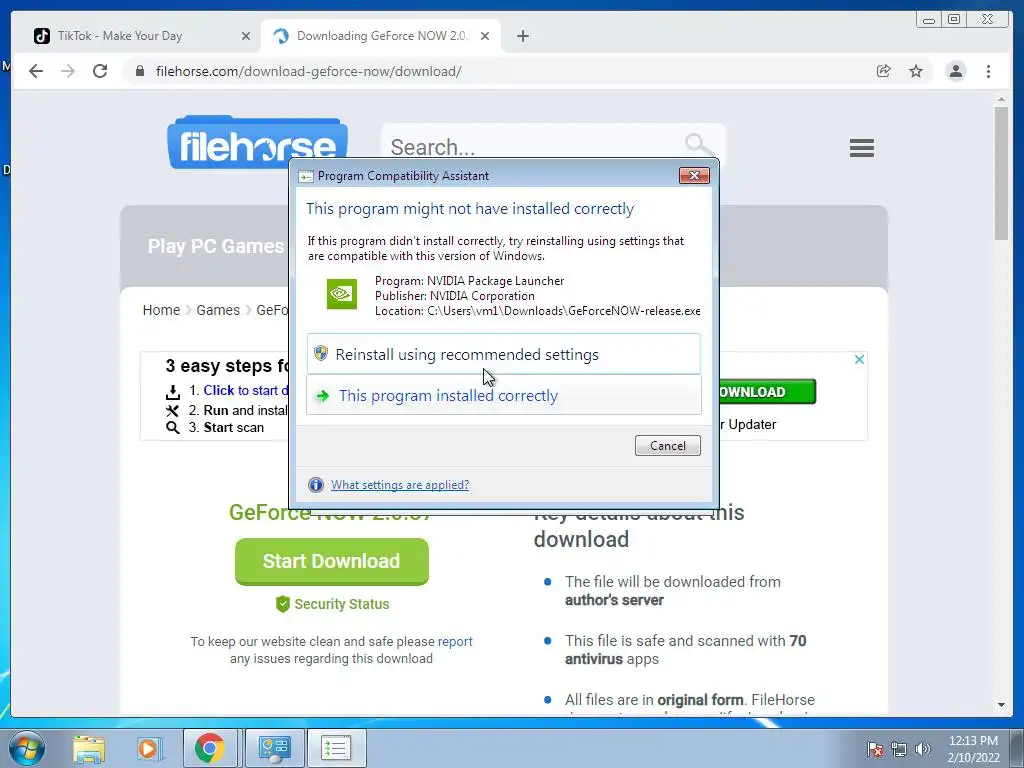The width and height of the screenshot is (1024, 768).
Task: Select the Downloading GeForce NOW tab
Action: click(x=381, y=36)
